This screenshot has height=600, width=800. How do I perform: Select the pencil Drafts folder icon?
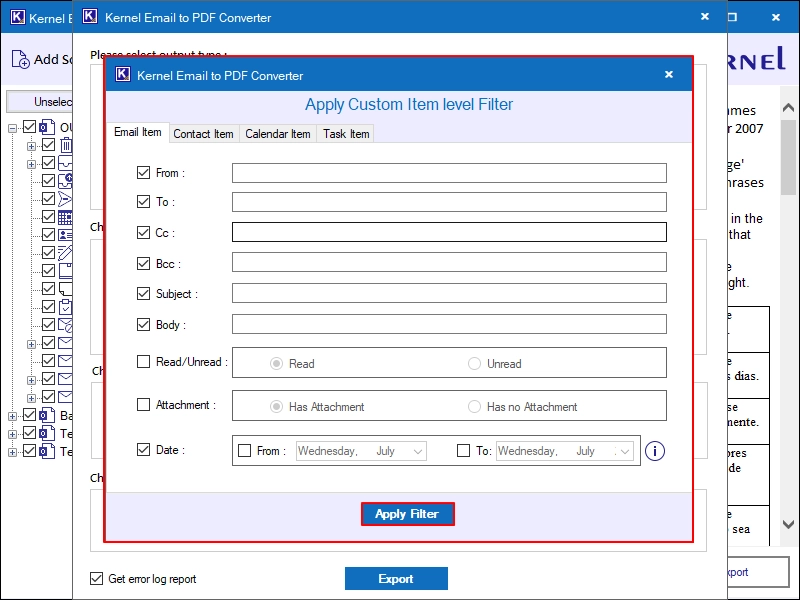[x=65, y=253]
